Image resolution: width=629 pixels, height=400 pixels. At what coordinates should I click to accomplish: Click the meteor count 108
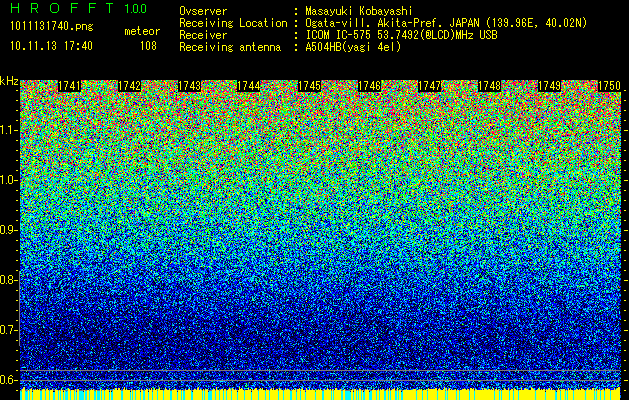tap(148, 46)
